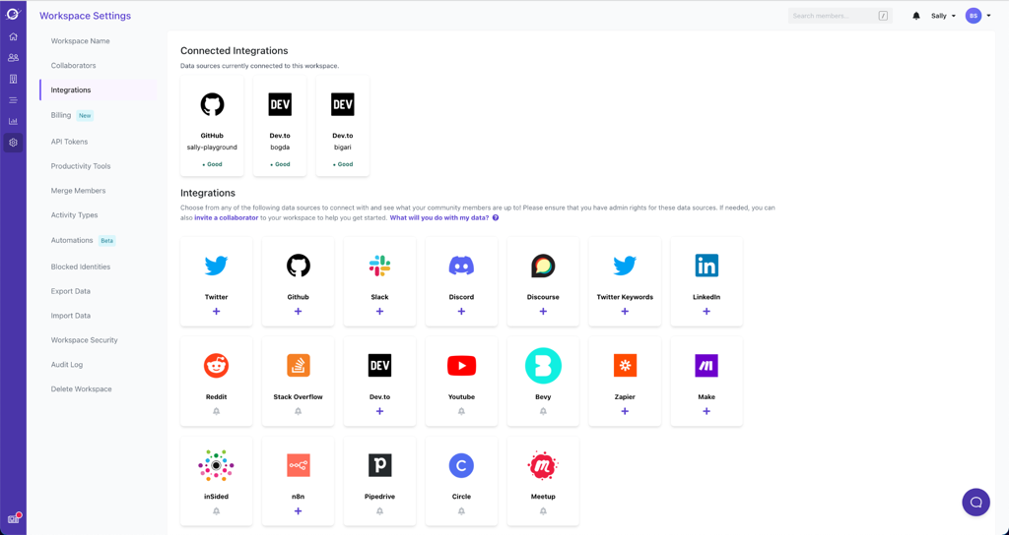Image resolution: width=1010 pixels, height=535 pixels.
Task: Toggle notify bell under Stack Overflow
Action: point(298,411)
